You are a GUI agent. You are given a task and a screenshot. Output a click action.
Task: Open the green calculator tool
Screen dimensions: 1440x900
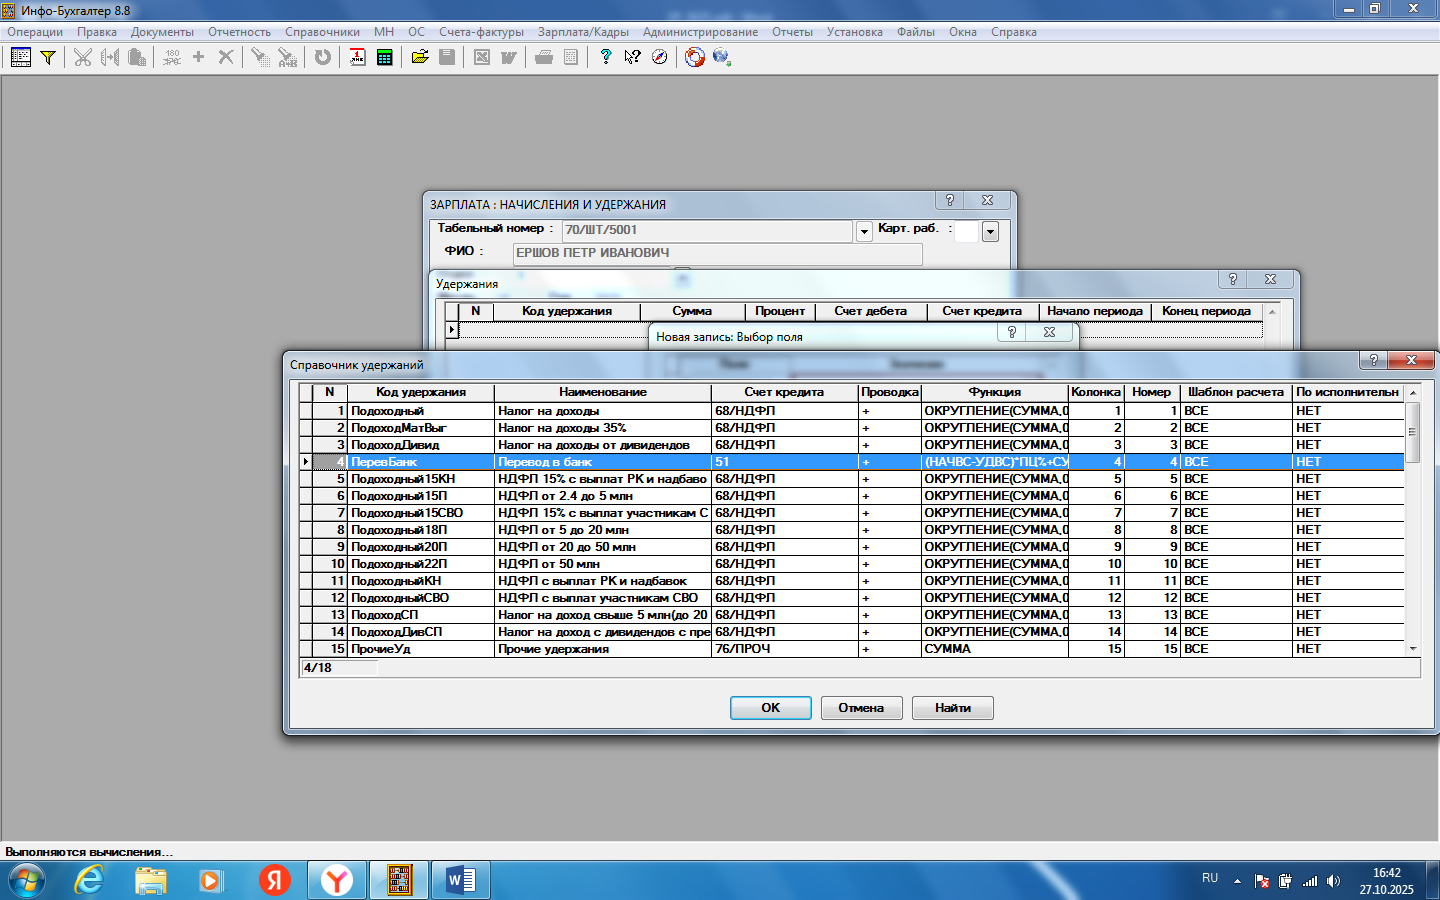point(384,57)
